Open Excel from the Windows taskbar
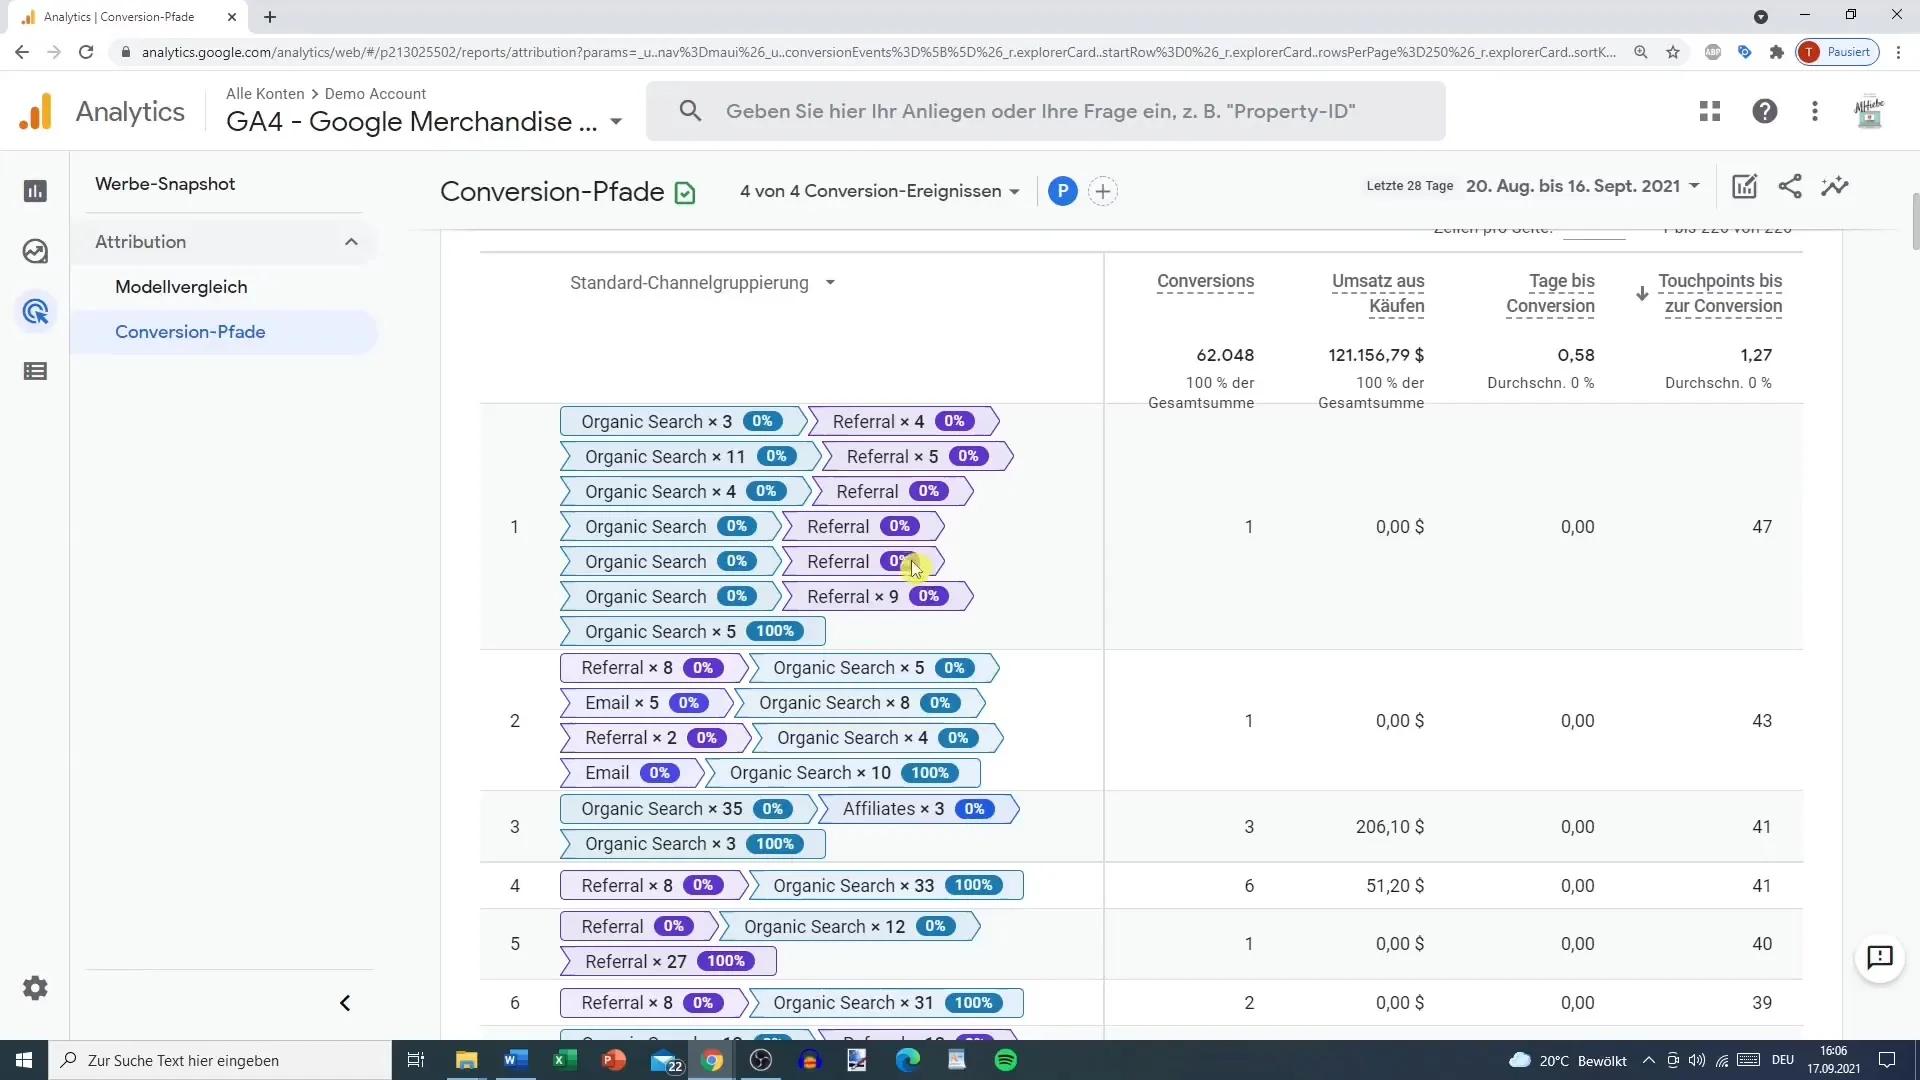 [x=565, y=1060]
